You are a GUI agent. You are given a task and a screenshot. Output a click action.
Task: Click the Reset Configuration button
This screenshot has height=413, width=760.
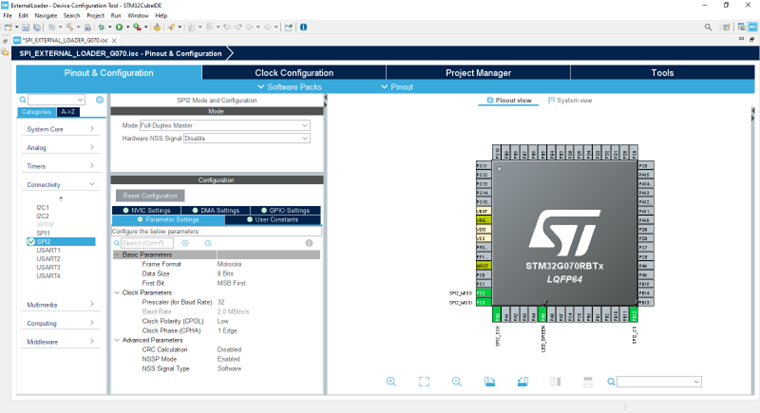pyautogui.click(x=149, y=195)
